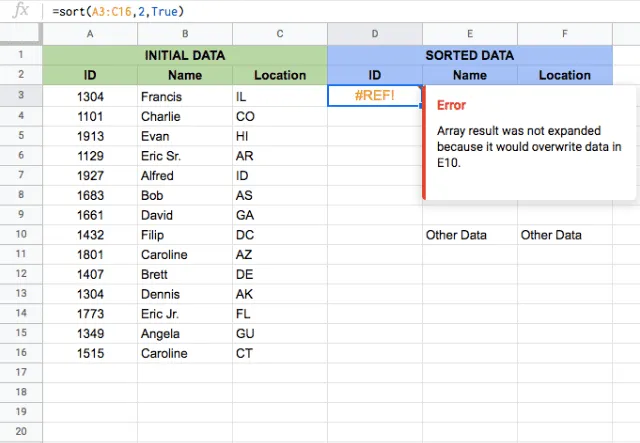The width and height of the screenshot is (640, 443).
Task: Select the cell containing Francis
Action: tap(185, 96)
